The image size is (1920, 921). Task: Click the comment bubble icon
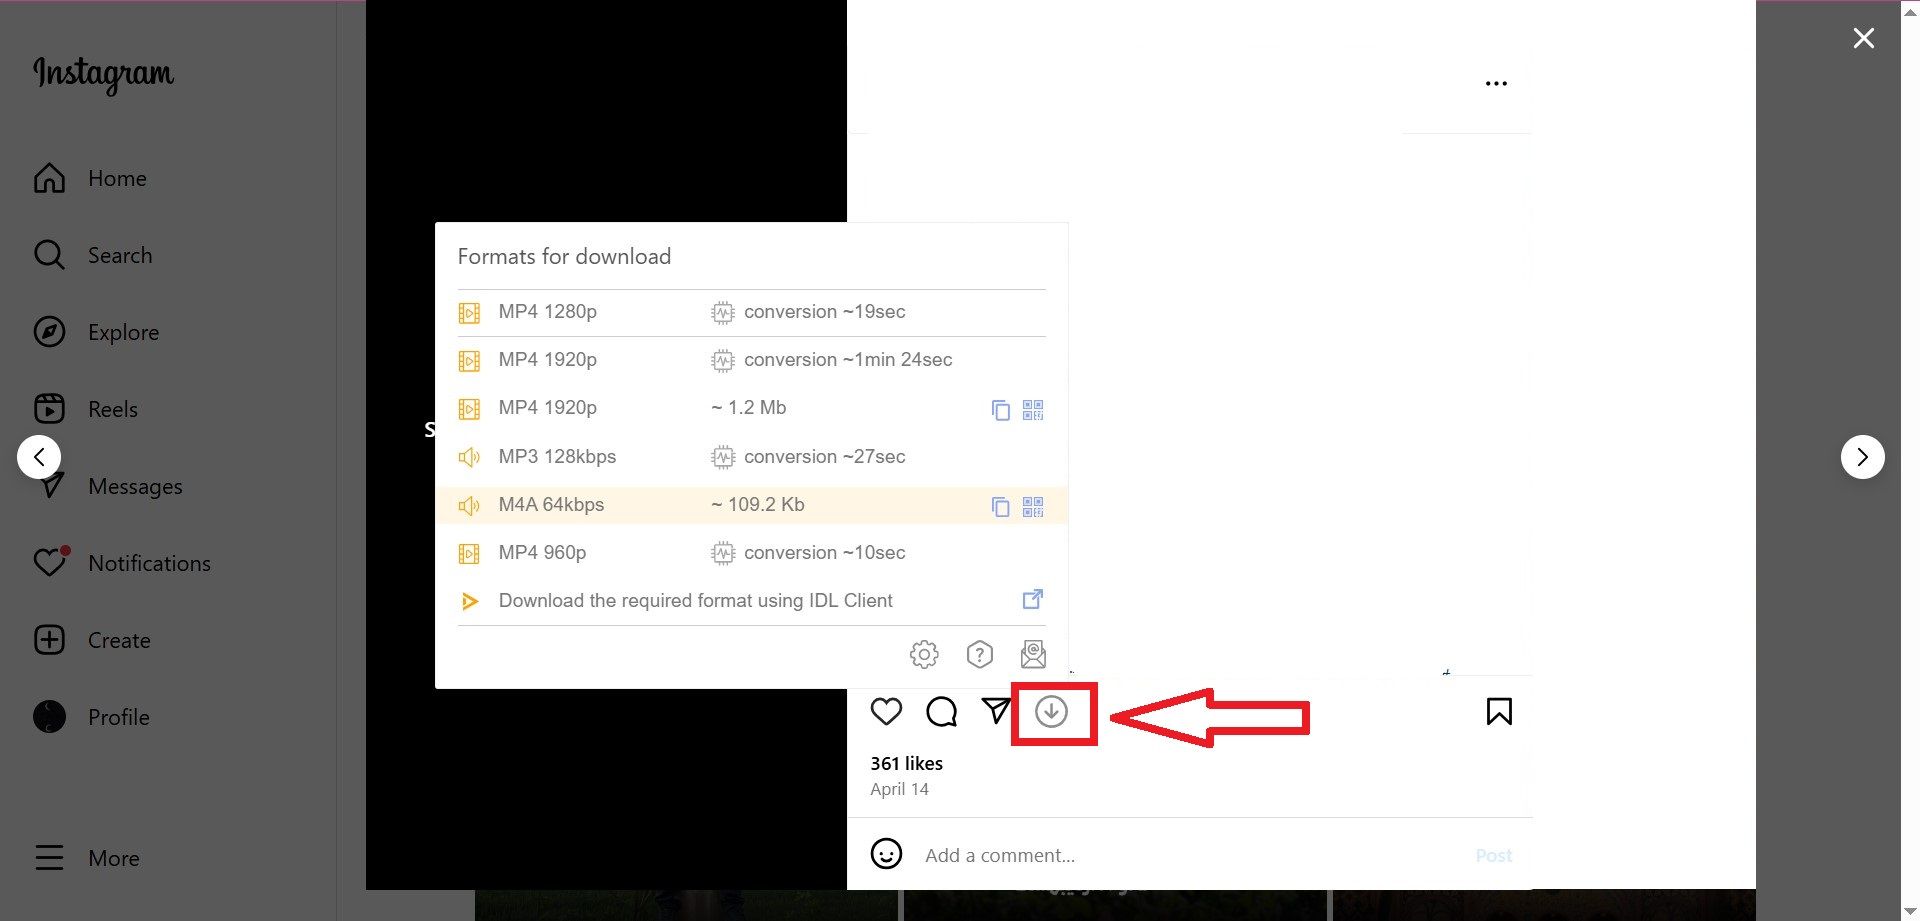(941, 712)
